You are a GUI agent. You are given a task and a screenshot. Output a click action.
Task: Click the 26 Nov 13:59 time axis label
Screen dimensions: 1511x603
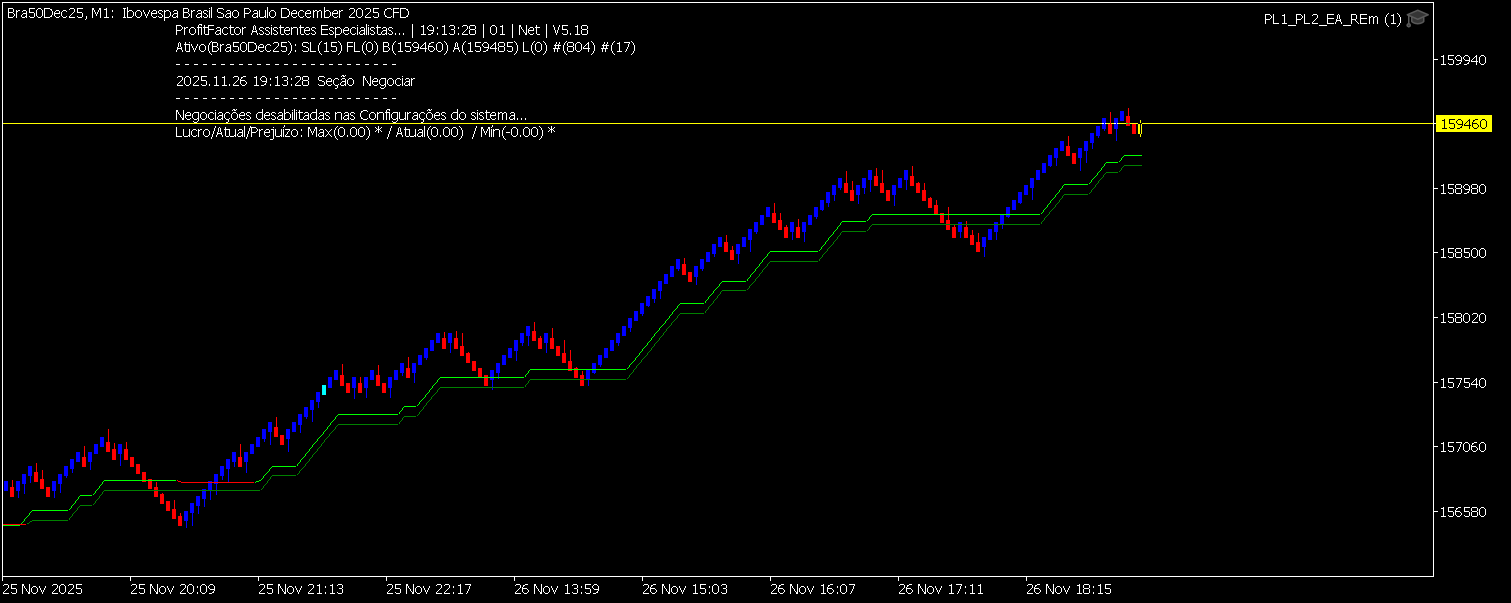tap(556, 589)
